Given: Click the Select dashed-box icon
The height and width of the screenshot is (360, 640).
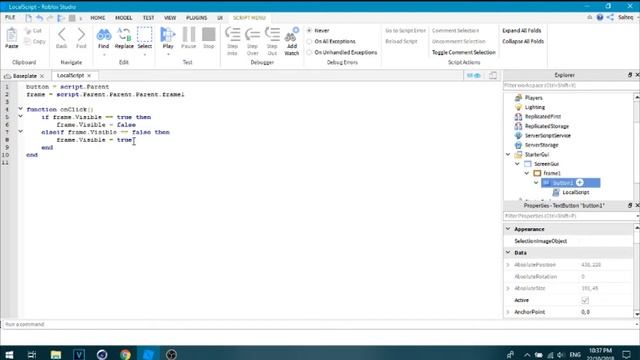Looking at the screenshot, I should [x=144, y=35].
